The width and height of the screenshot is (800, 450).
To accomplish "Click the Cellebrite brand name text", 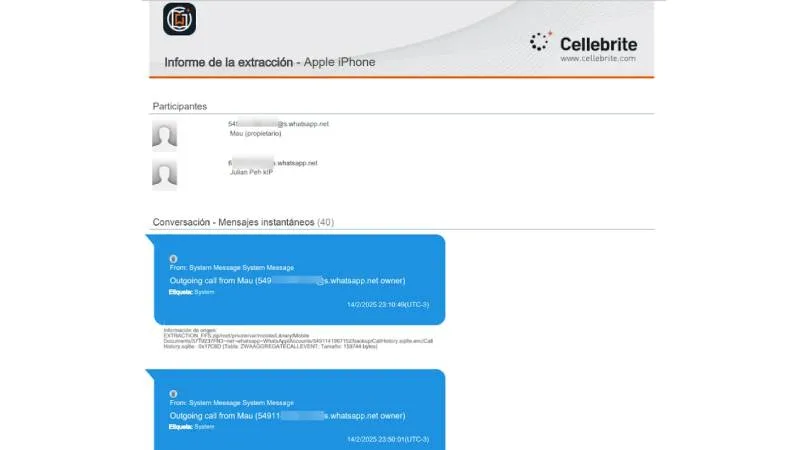I will pos(598,43).
